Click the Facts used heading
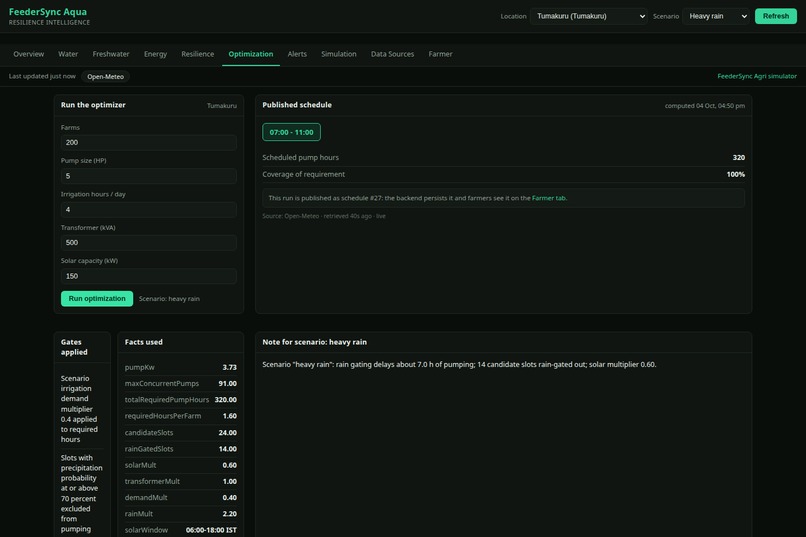Screen dimensions: 806x537 143,342
